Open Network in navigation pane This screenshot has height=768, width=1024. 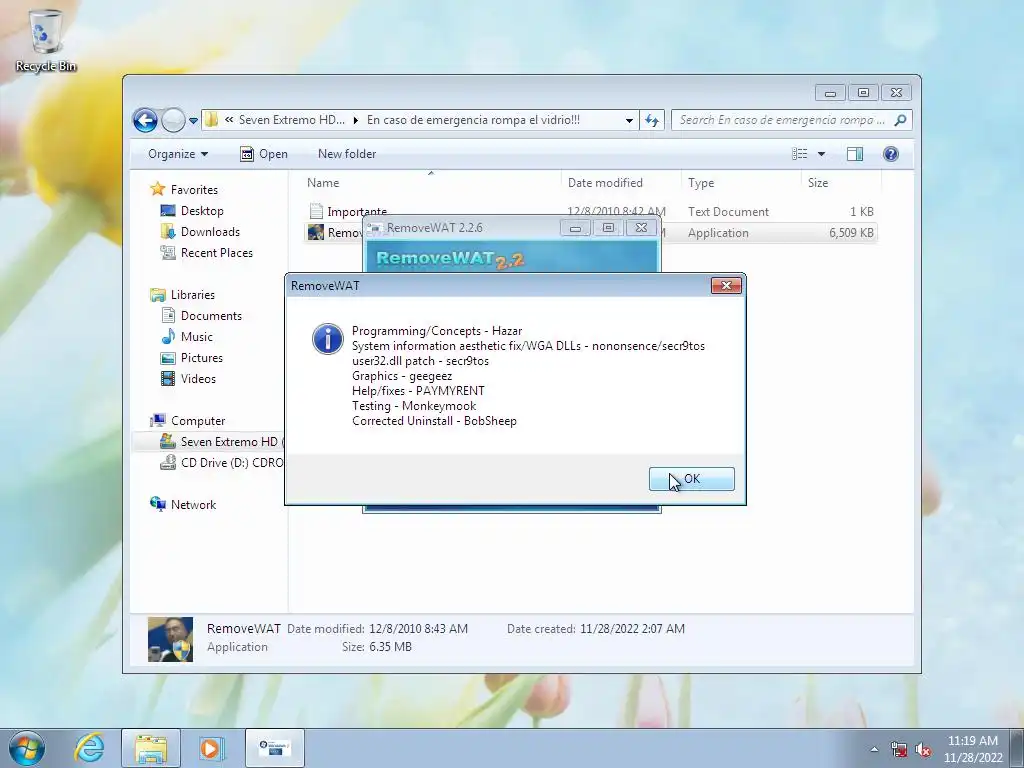click(x=193, y=505)
